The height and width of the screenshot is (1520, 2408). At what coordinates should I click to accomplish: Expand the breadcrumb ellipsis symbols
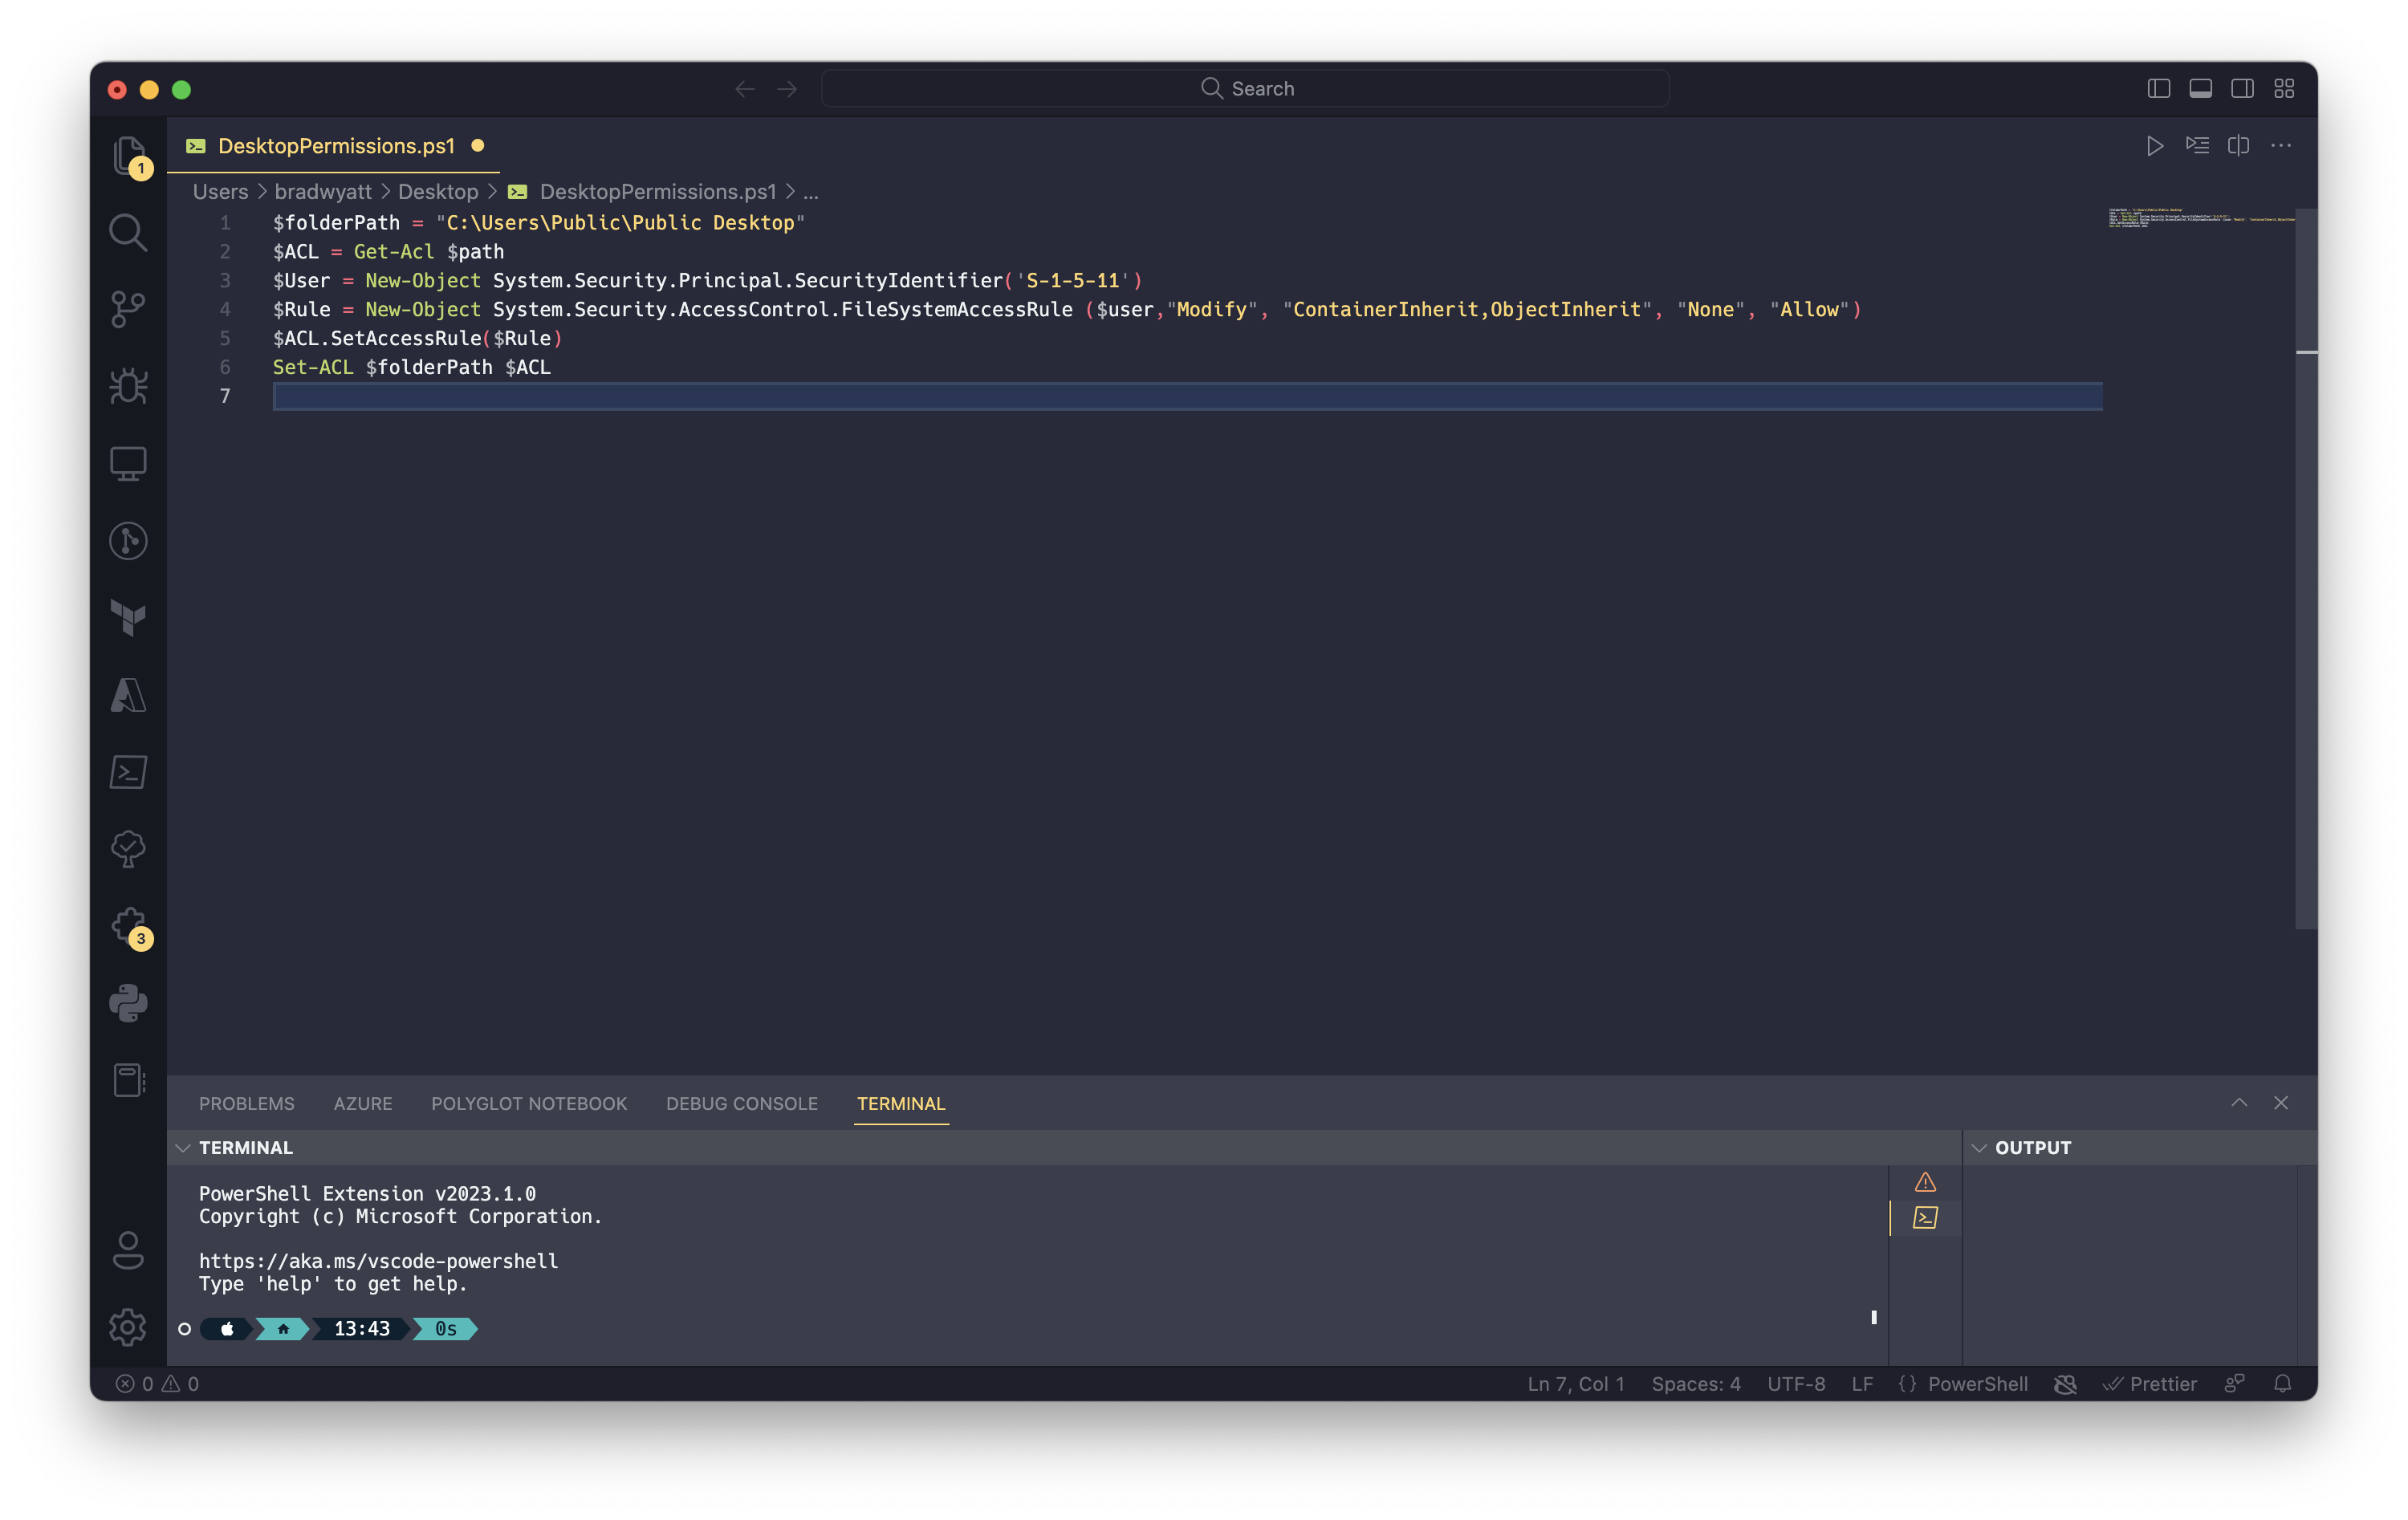coord(811,192)
